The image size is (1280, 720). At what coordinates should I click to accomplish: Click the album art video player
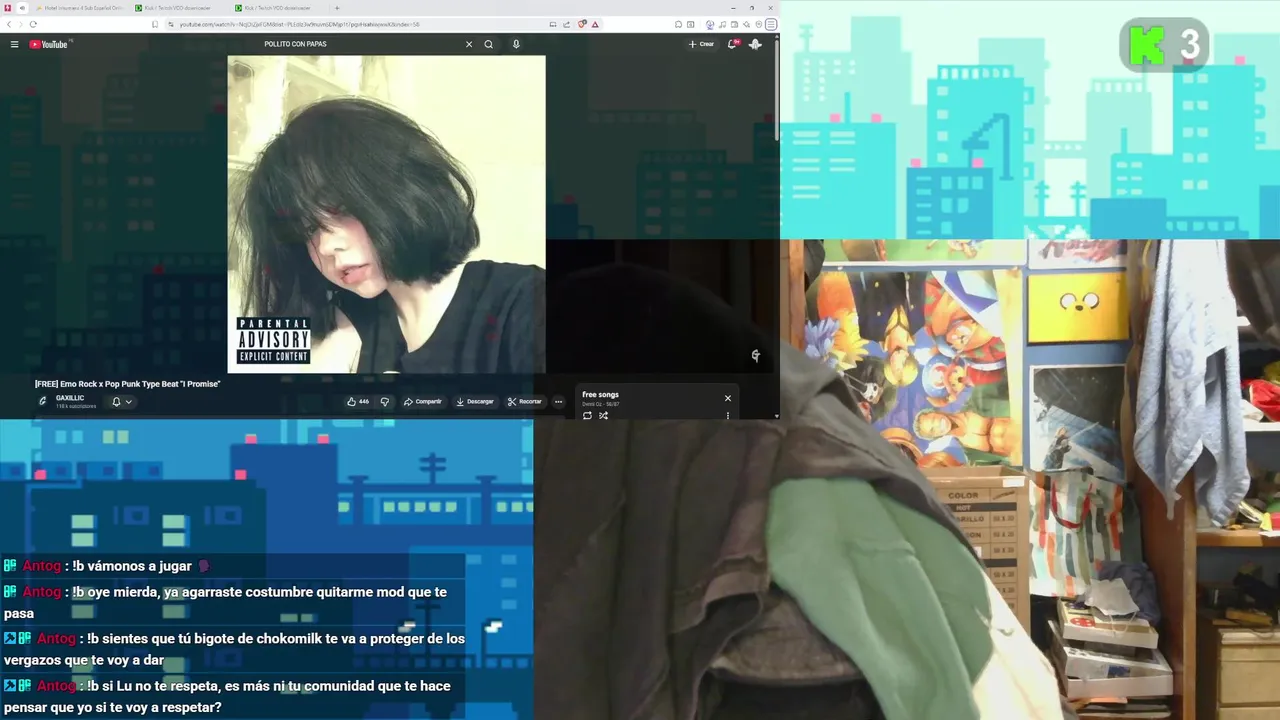click(386, 214)
